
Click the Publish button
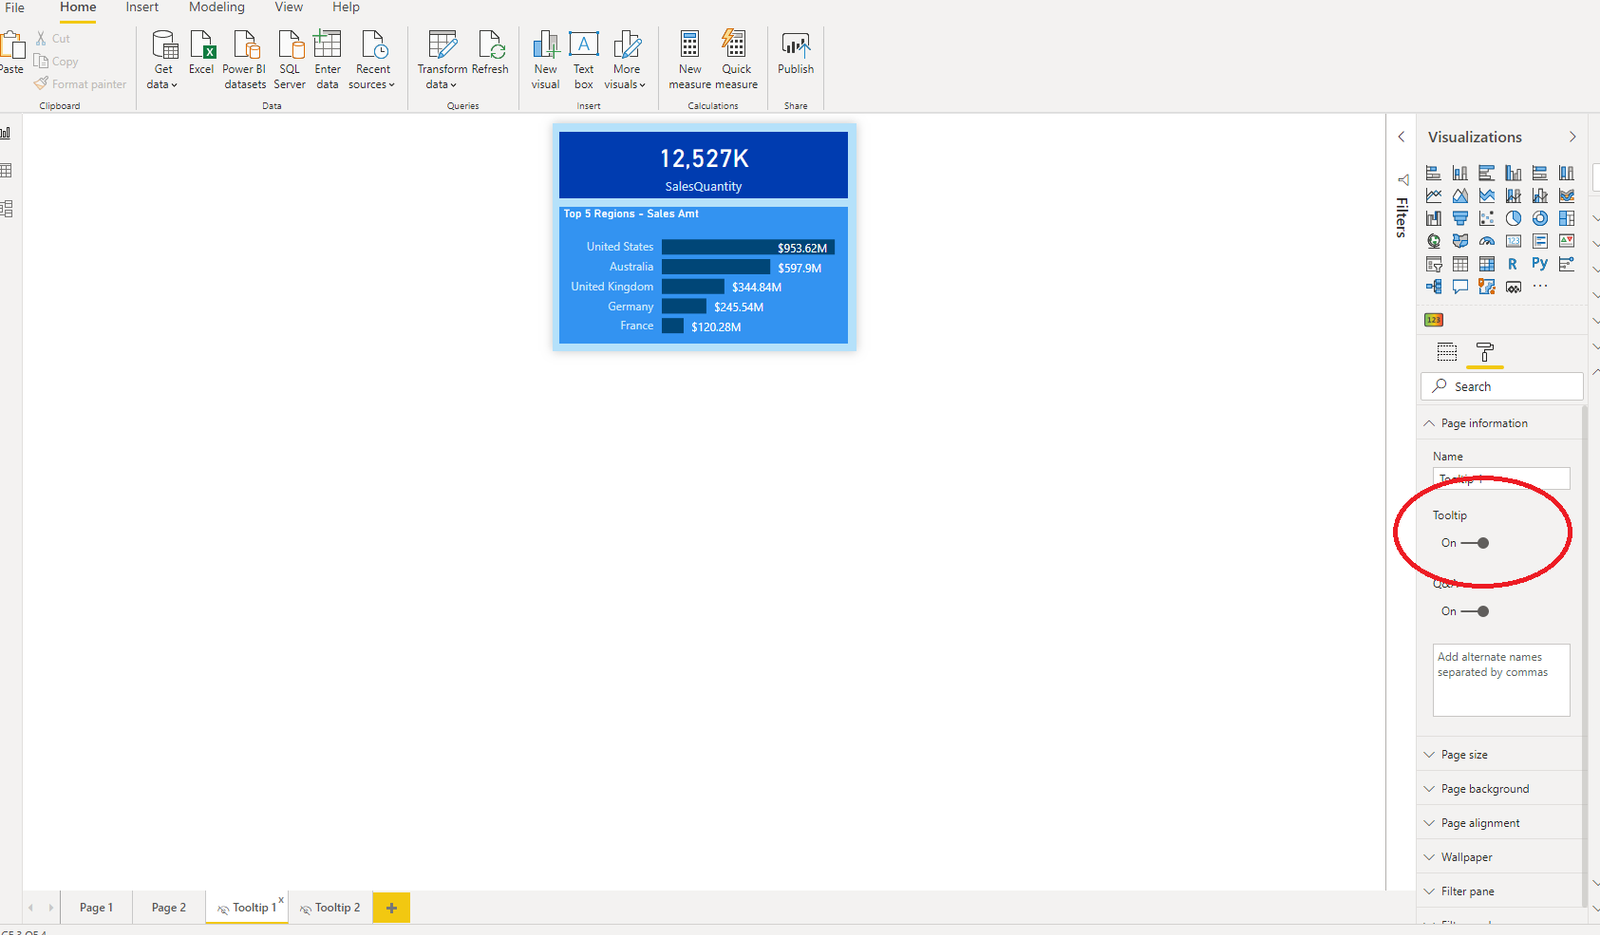(x=795, y=58)
